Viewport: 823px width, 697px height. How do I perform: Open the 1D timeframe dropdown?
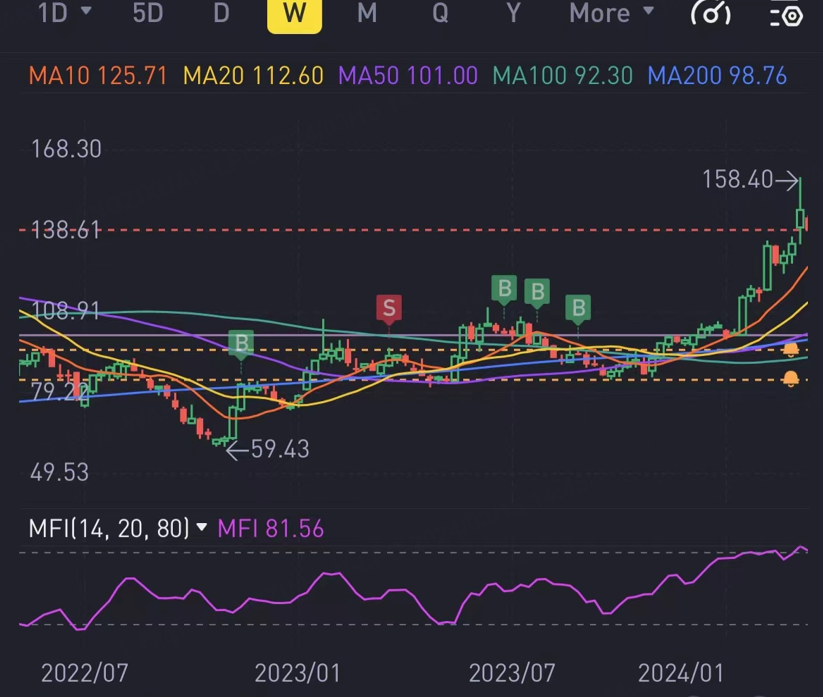(65, 13)
